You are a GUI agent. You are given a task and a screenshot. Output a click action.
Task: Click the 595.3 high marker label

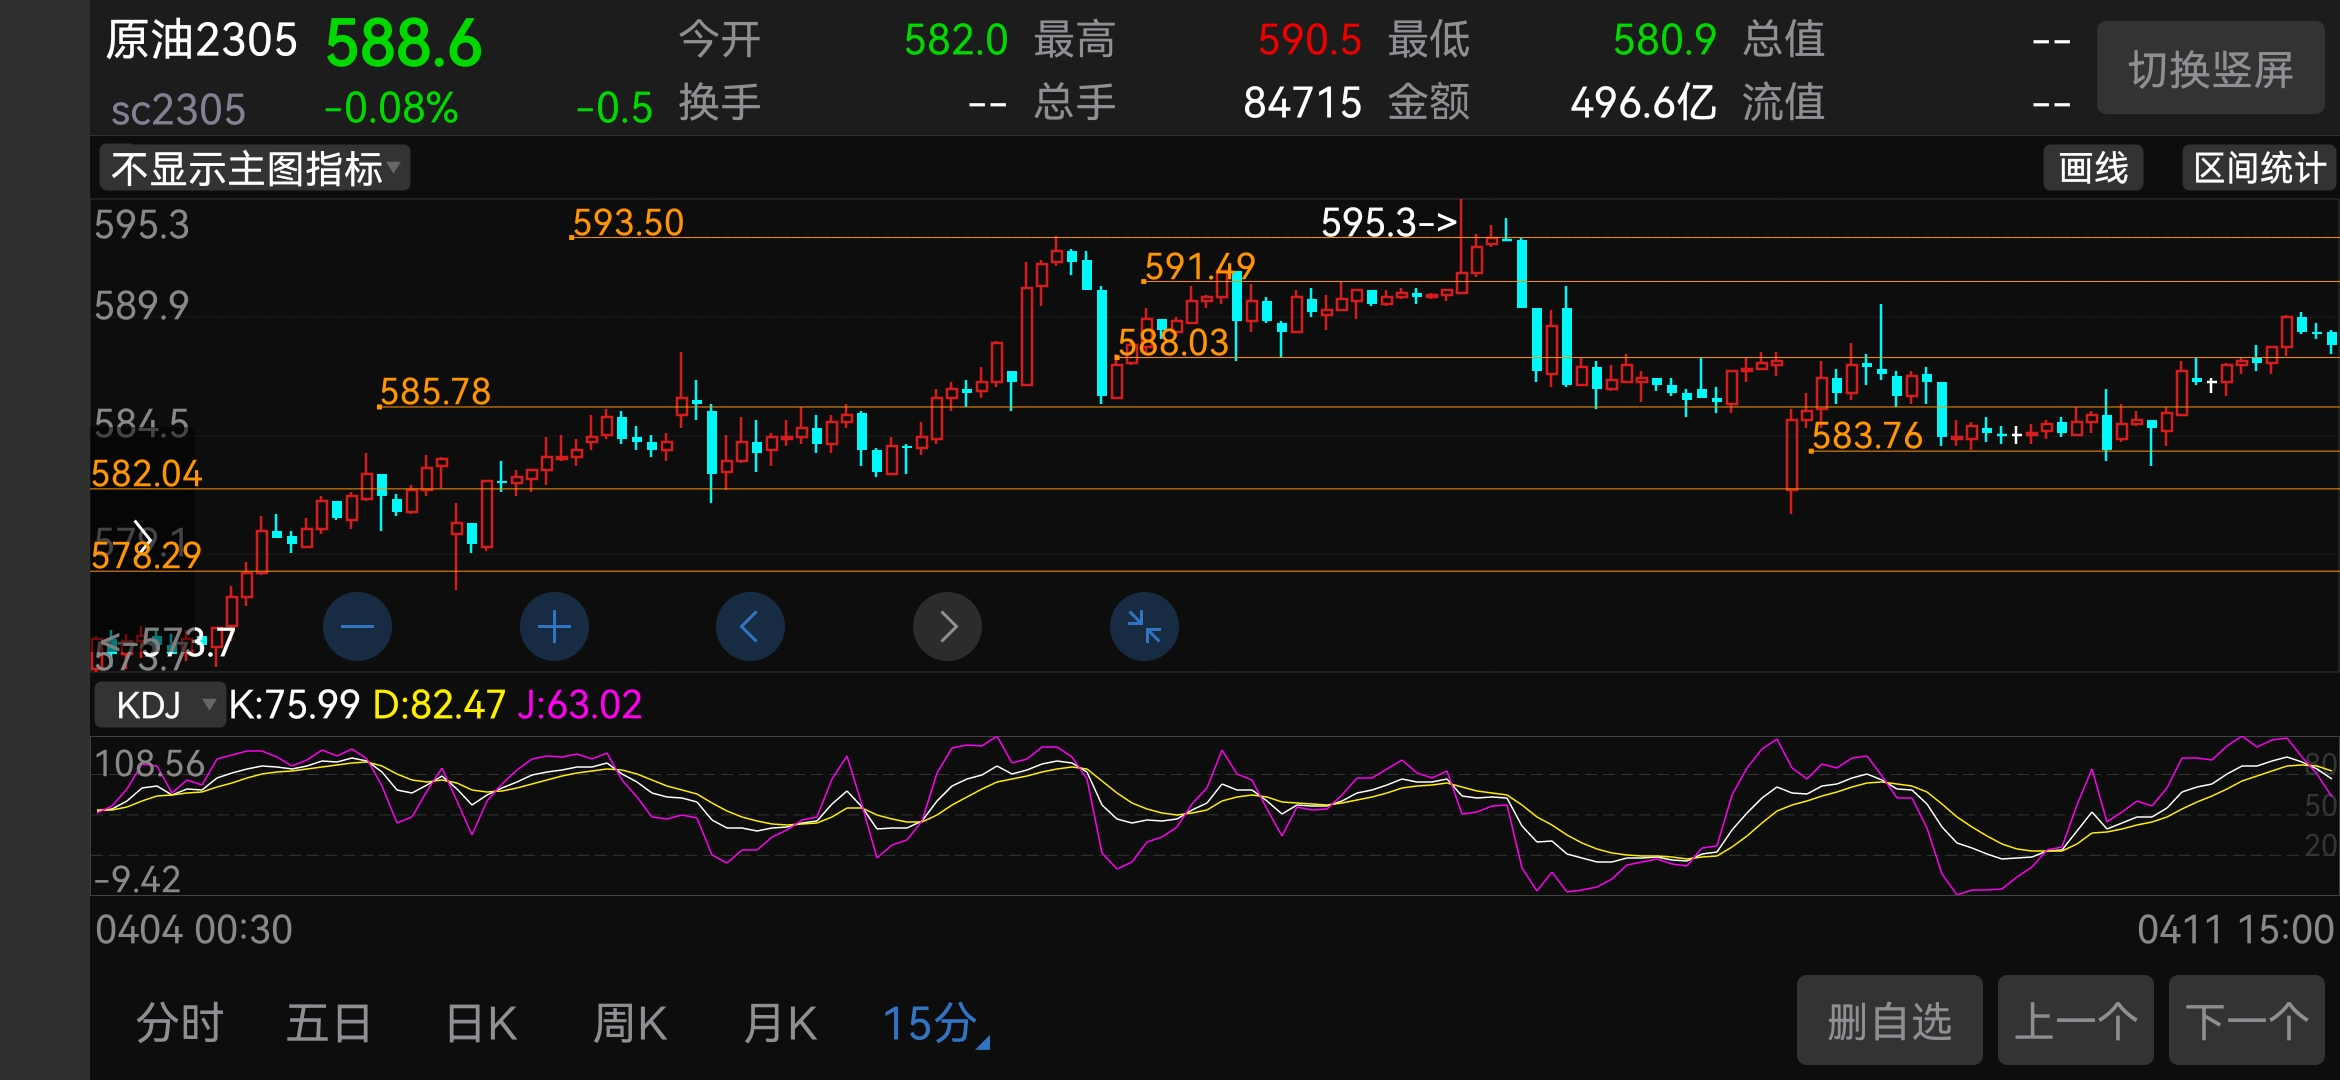click(x=1388, y=222)
